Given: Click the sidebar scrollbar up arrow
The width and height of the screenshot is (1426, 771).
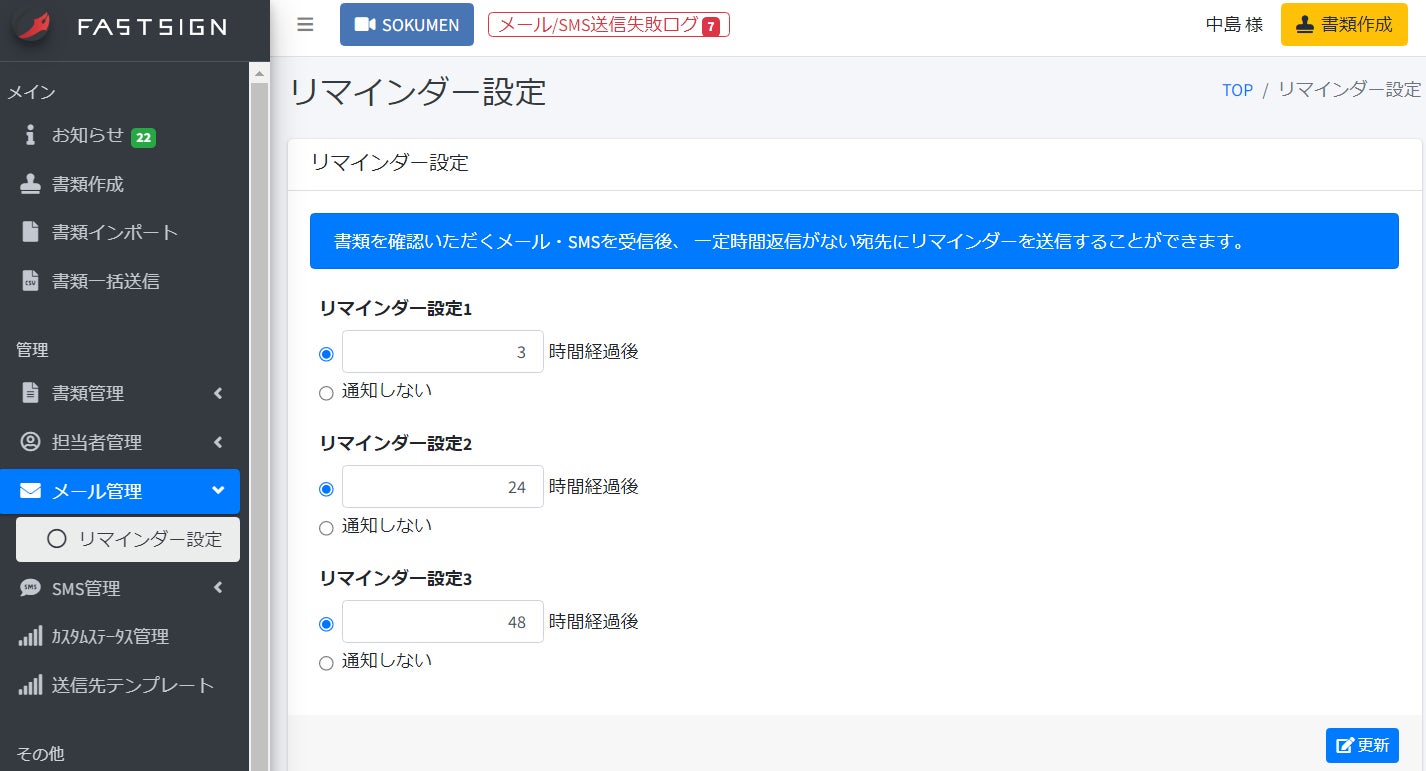Looking at the screenshot, I should coord(259,73).
